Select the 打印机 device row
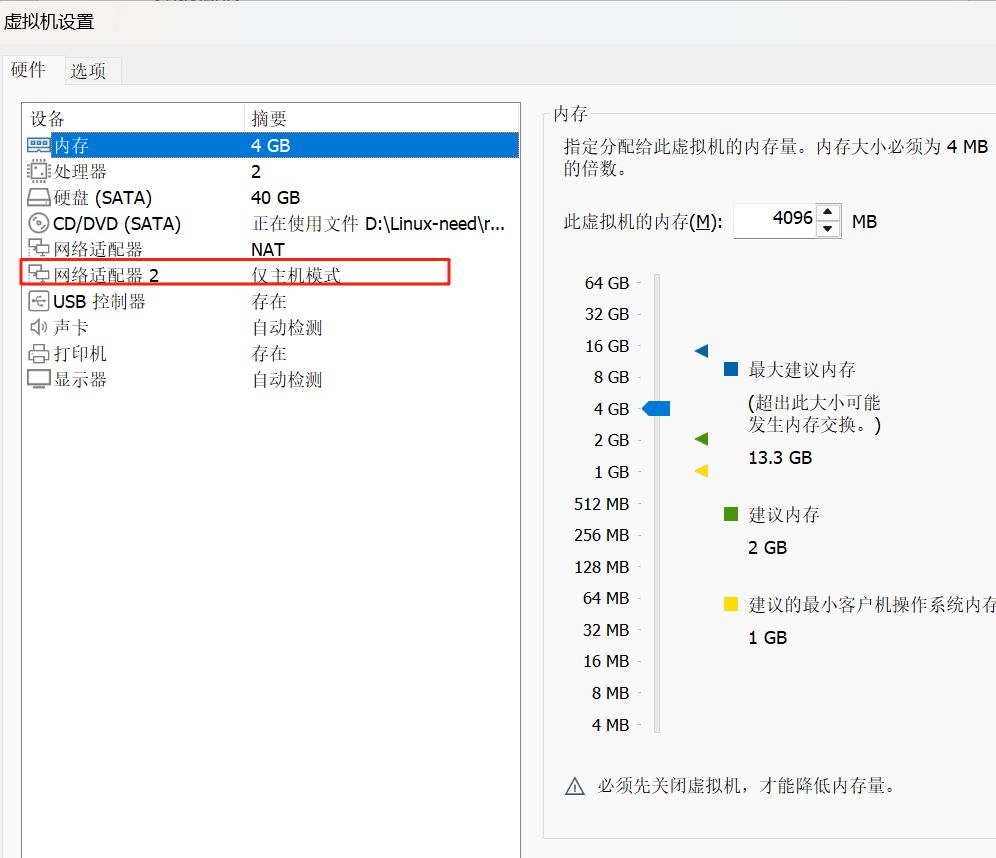996x858 pixels. click(272, 353)
